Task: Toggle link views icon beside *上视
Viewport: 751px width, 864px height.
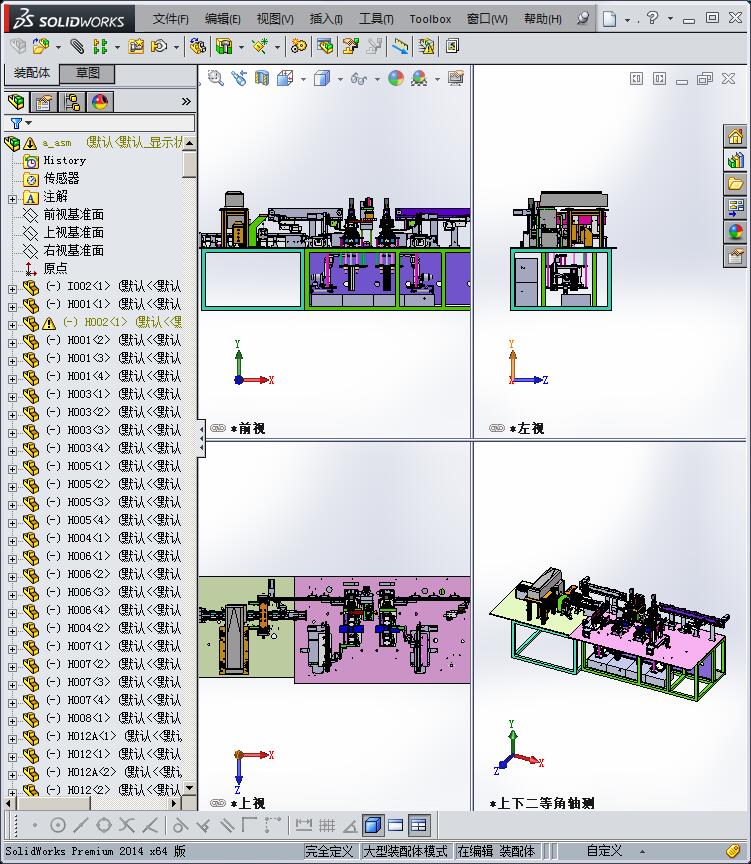Action: pos(218,803)
